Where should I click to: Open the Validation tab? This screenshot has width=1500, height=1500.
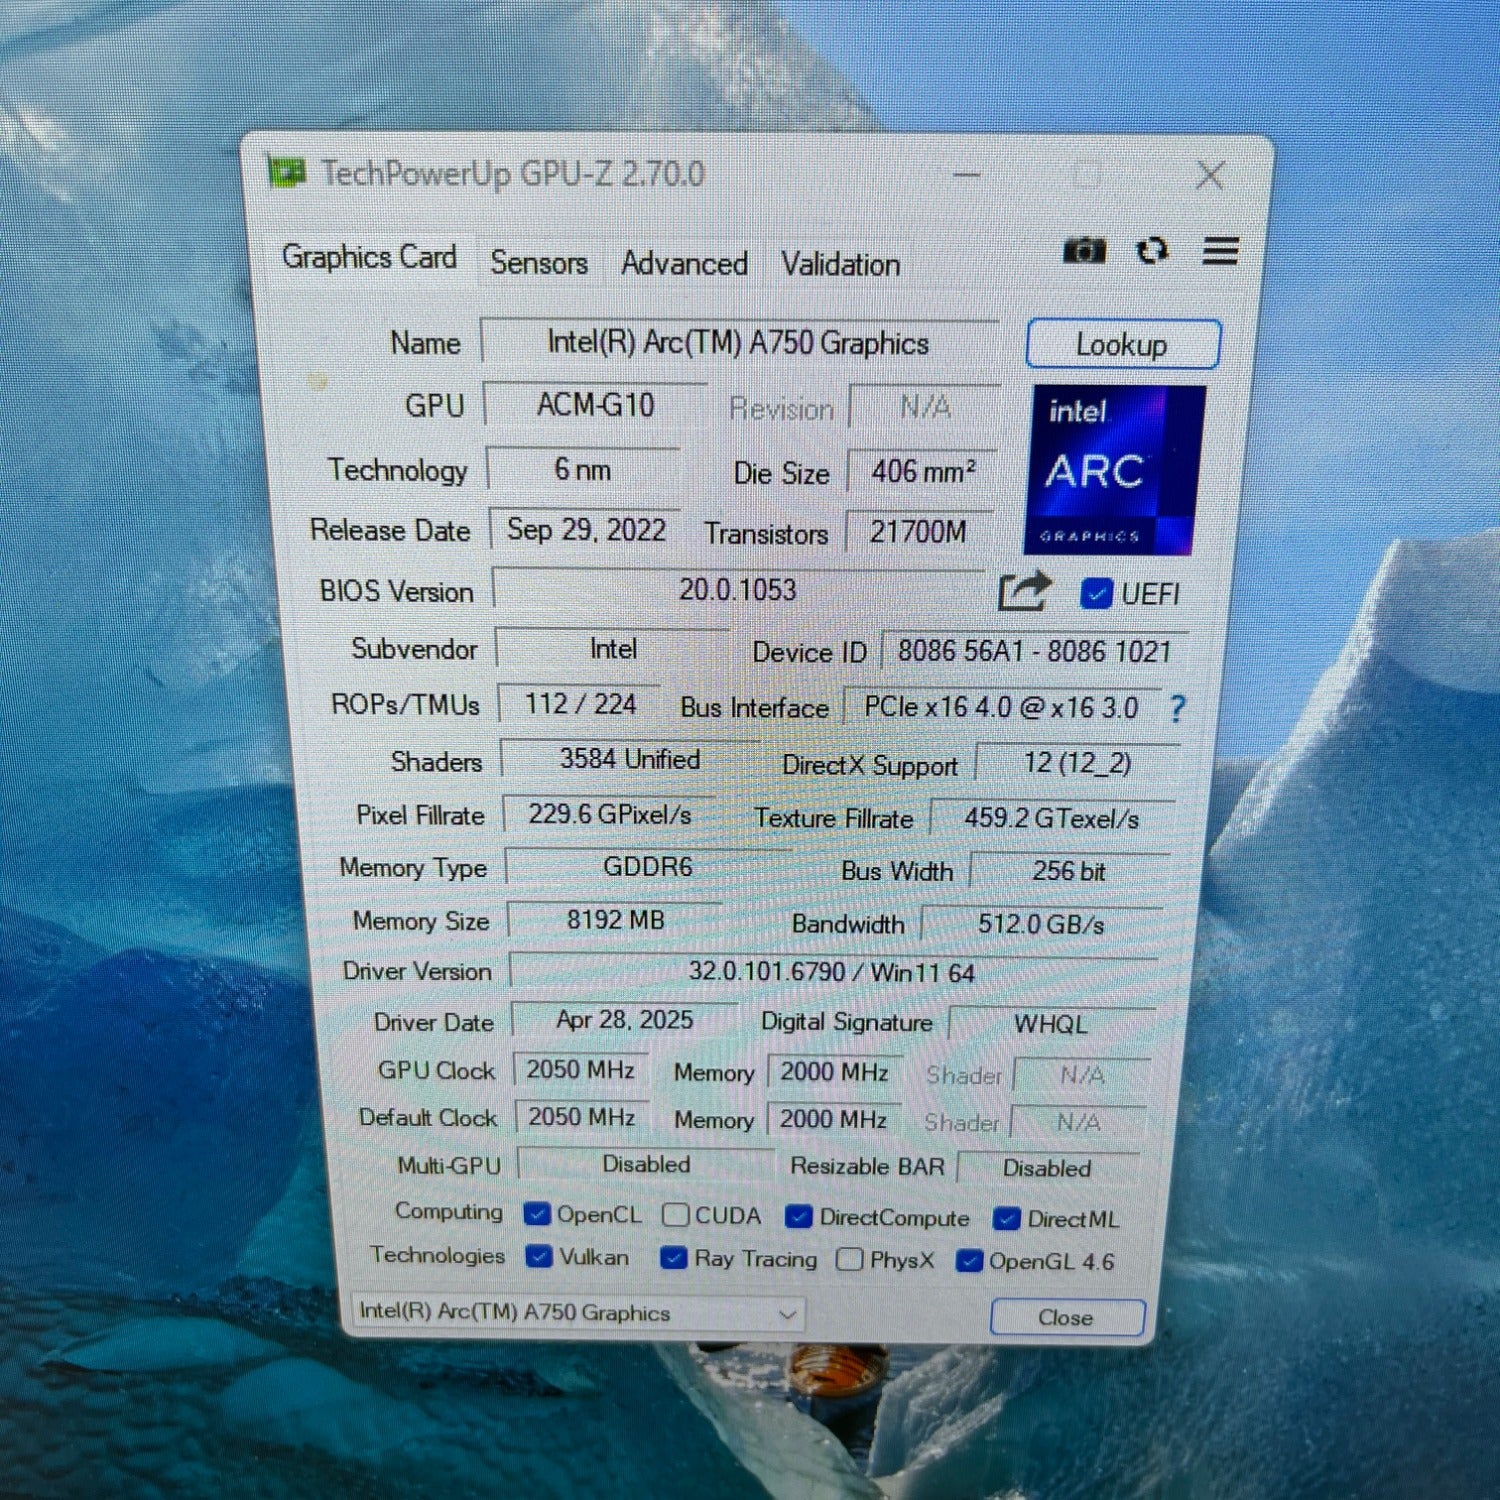point(840,264)
